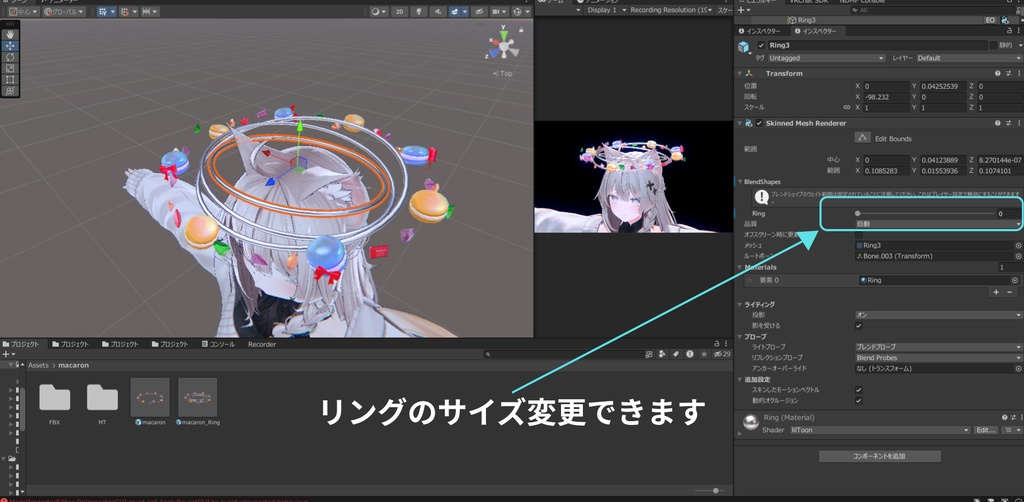This screenshot has height=502, width=1024.
Task: Select the Hand view tool
Action: pyautogui.click(x=10, y=34)
